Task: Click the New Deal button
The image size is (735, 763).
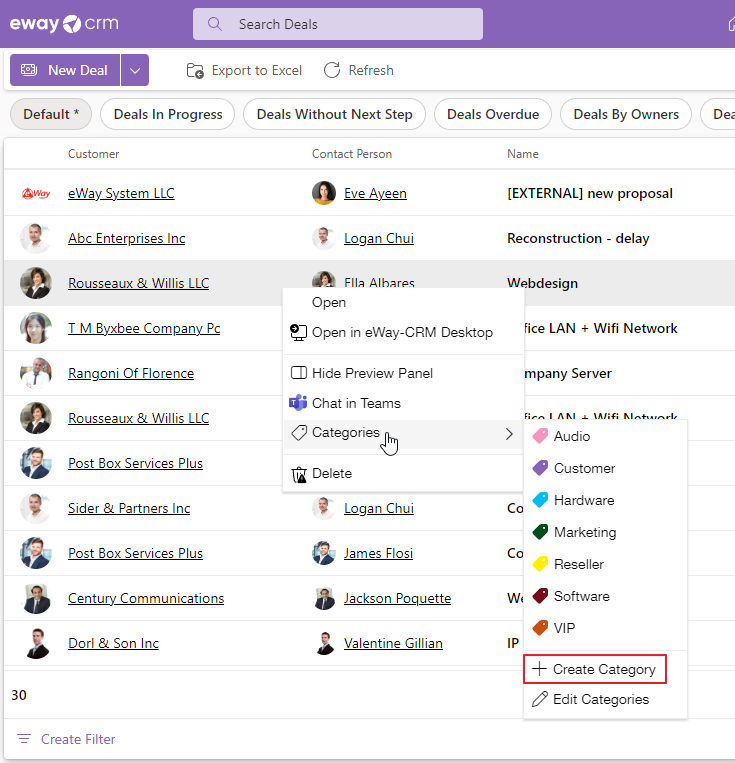Action: point(65,70)
